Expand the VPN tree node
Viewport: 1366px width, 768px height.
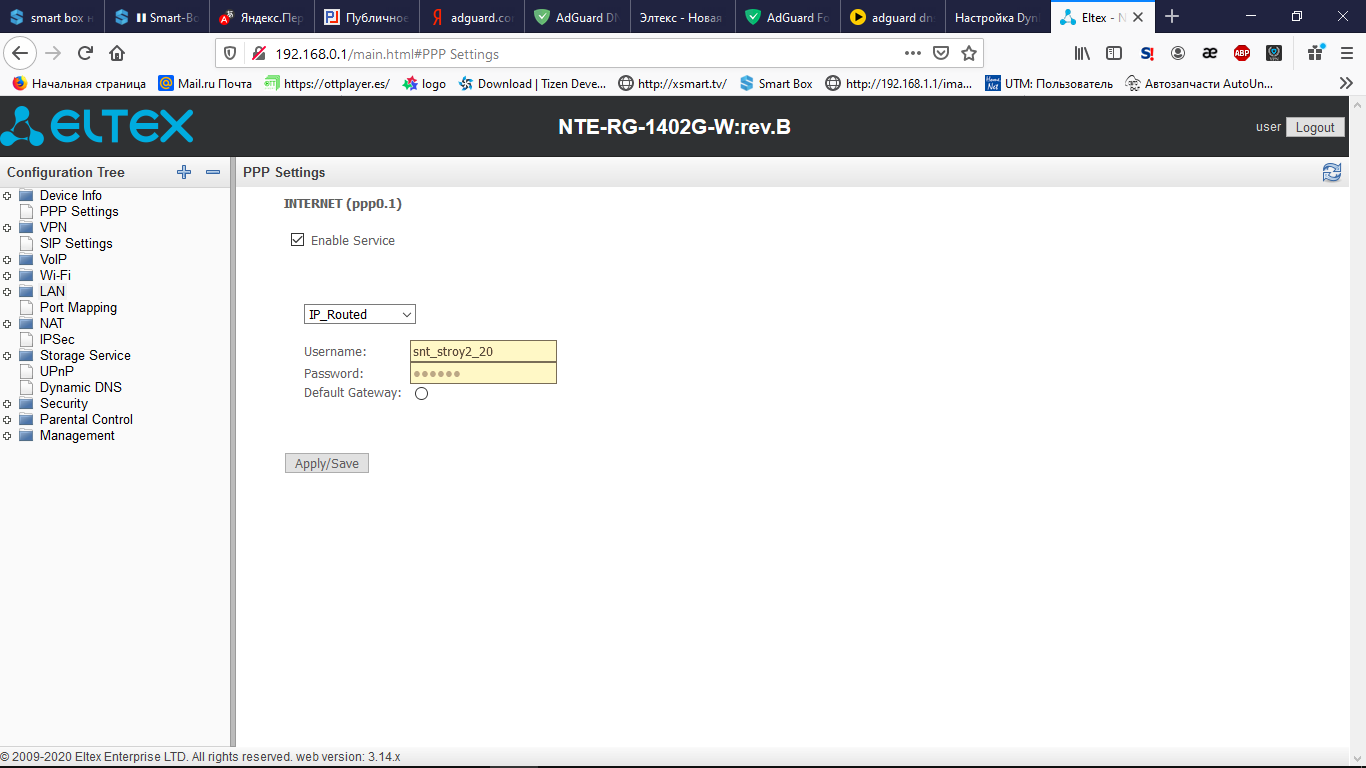[7, 228]
